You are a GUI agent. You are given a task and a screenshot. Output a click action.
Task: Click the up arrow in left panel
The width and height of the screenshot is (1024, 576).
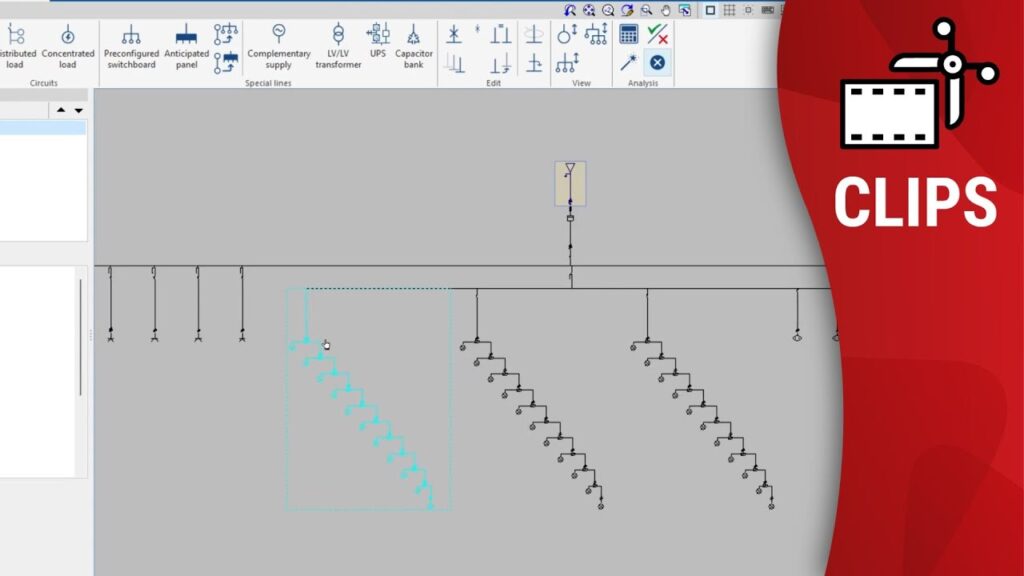61,110
